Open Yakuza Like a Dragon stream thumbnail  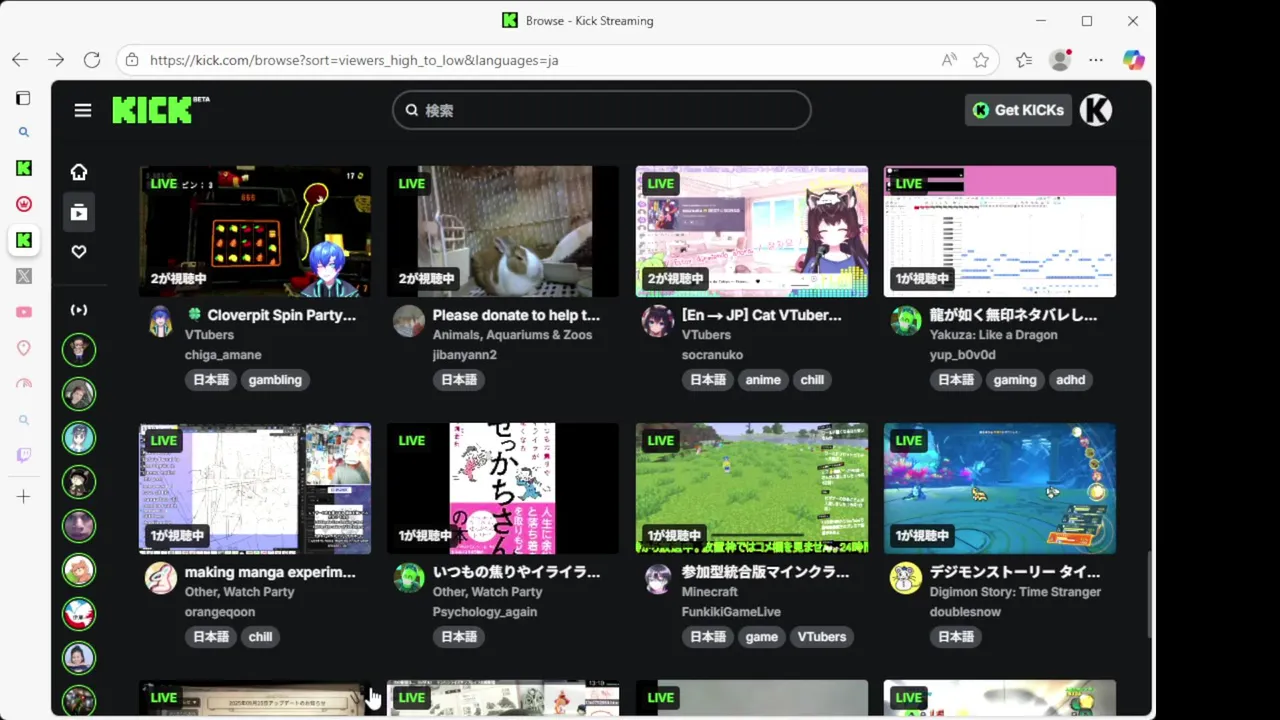(x=1000, y=231)
